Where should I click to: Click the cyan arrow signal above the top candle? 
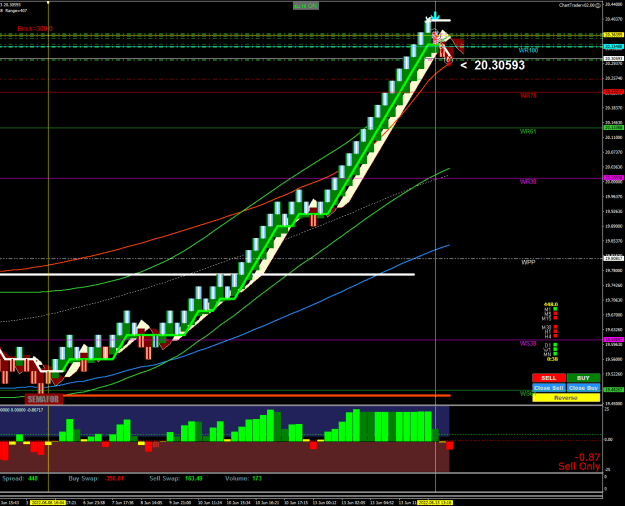pyautogui.click(x=435, y=17)
